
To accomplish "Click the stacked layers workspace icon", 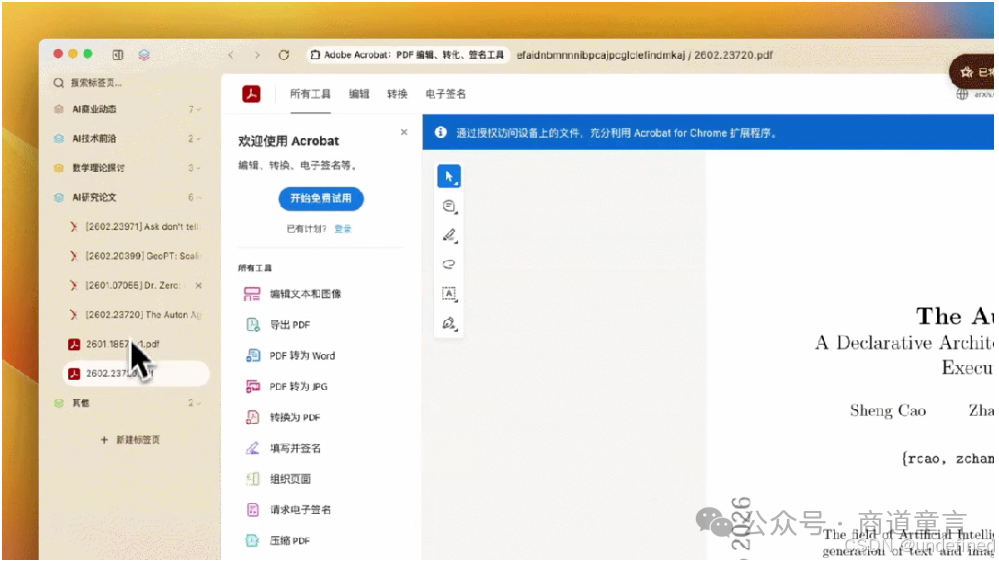I will 144,55.
